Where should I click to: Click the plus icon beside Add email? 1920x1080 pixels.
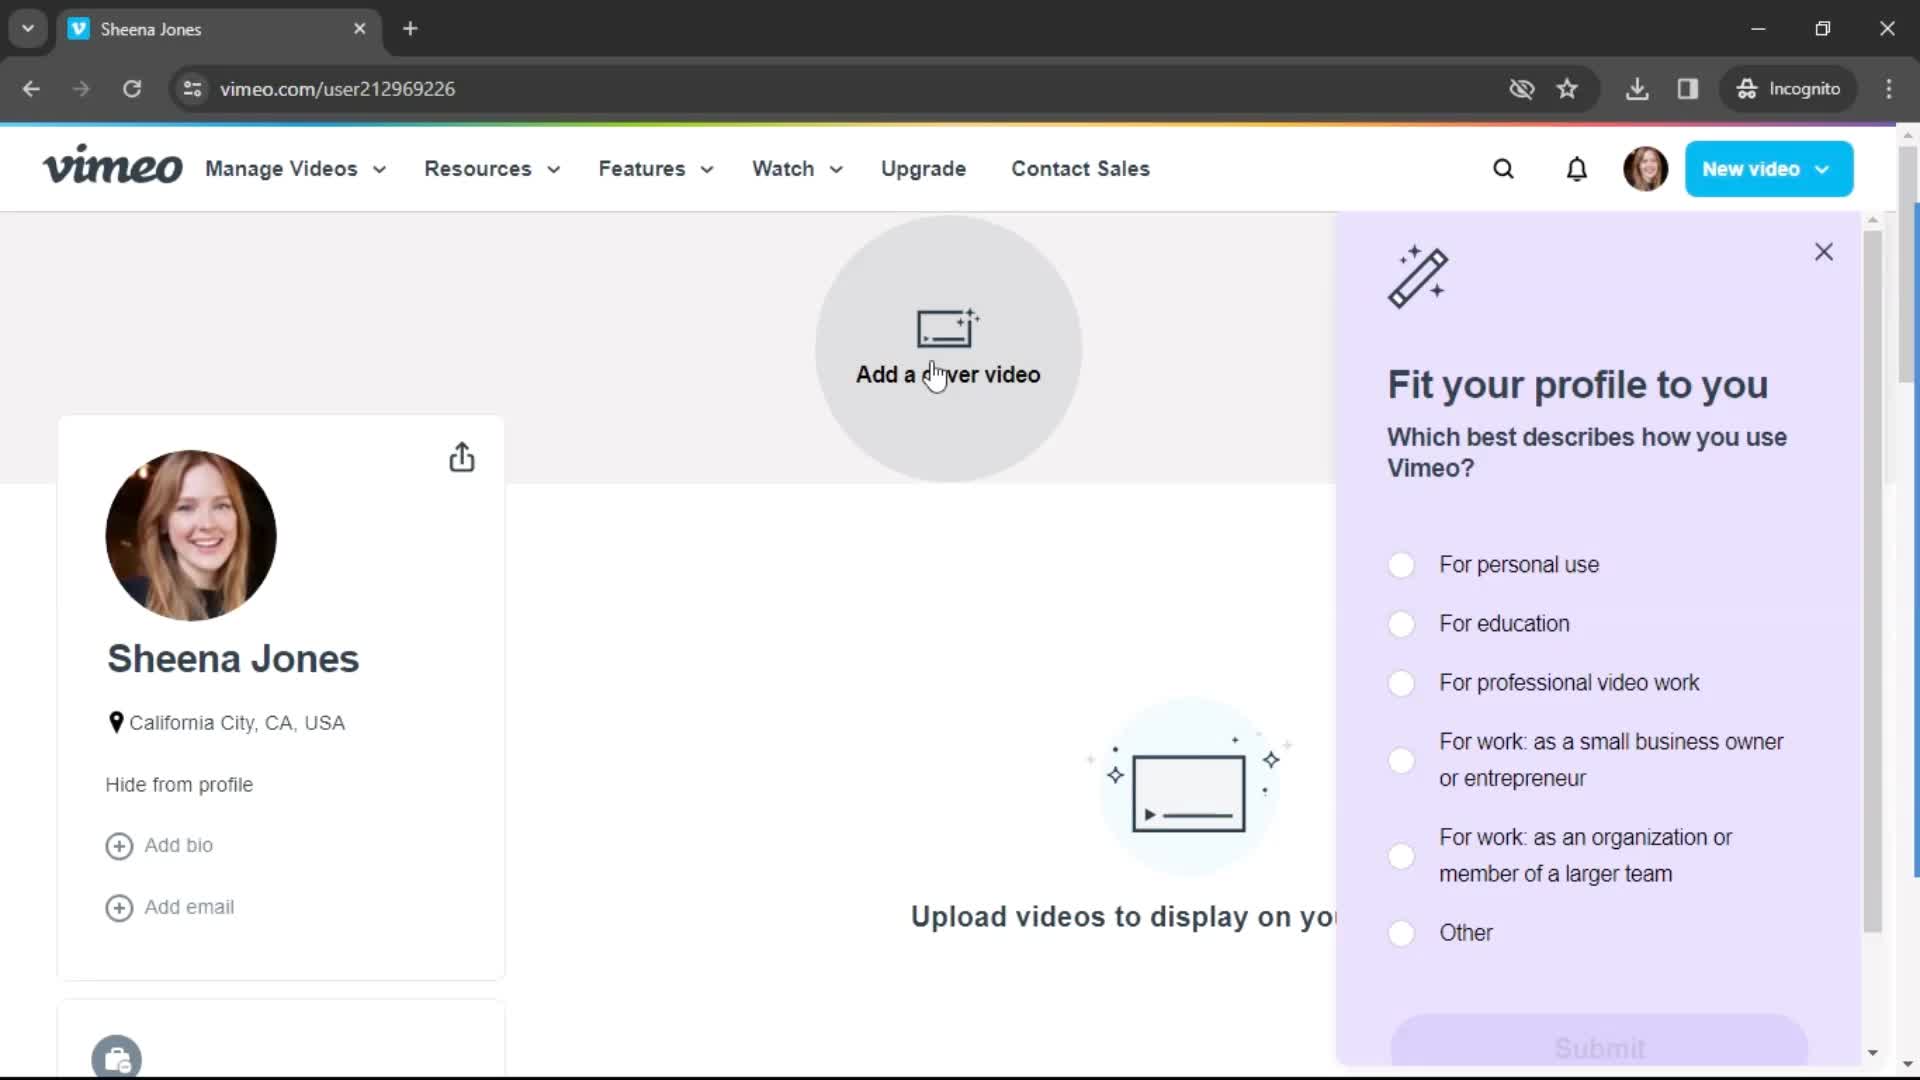tap(119, 908)
